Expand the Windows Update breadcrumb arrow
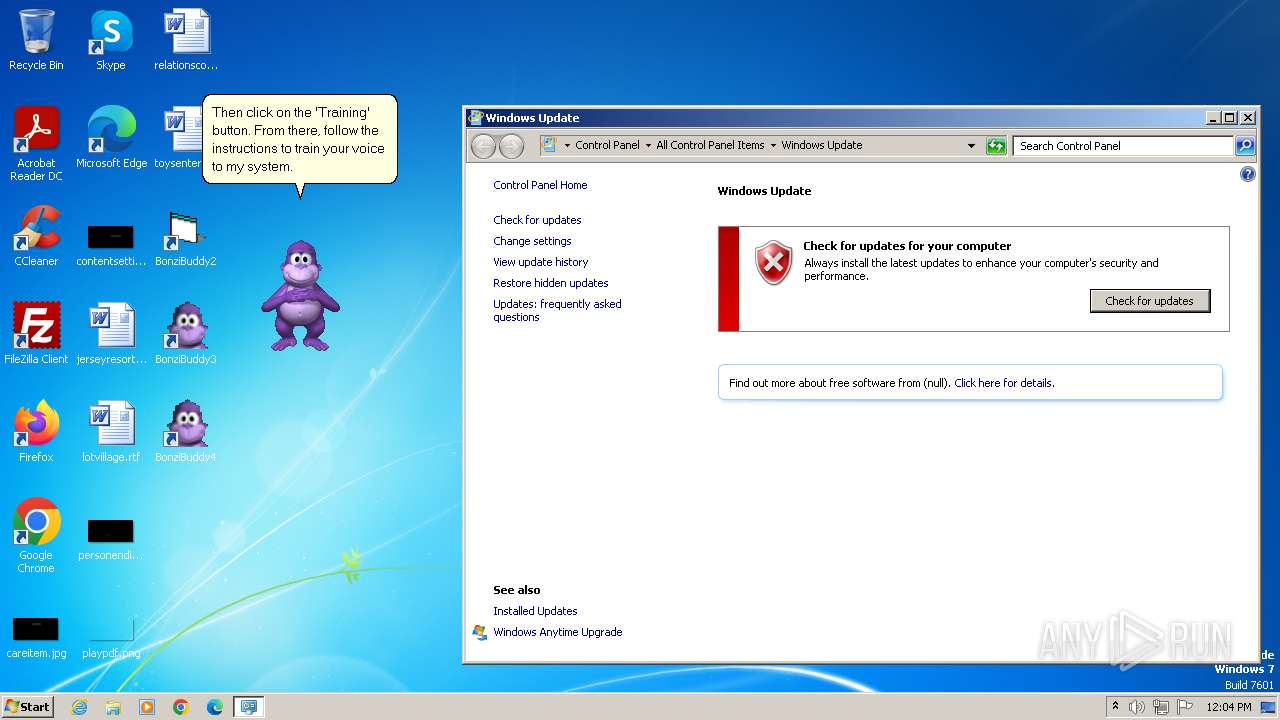This screenshot has height=720, width=1280. tap(773, 146)
